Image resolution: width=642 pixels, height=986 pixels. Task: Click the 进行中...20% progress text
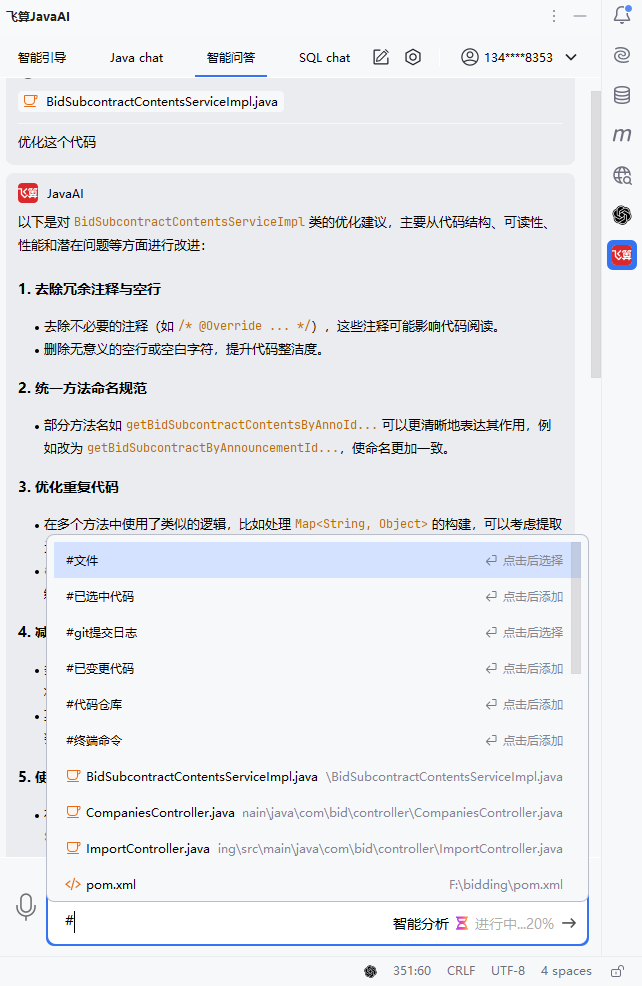point(514,923)
